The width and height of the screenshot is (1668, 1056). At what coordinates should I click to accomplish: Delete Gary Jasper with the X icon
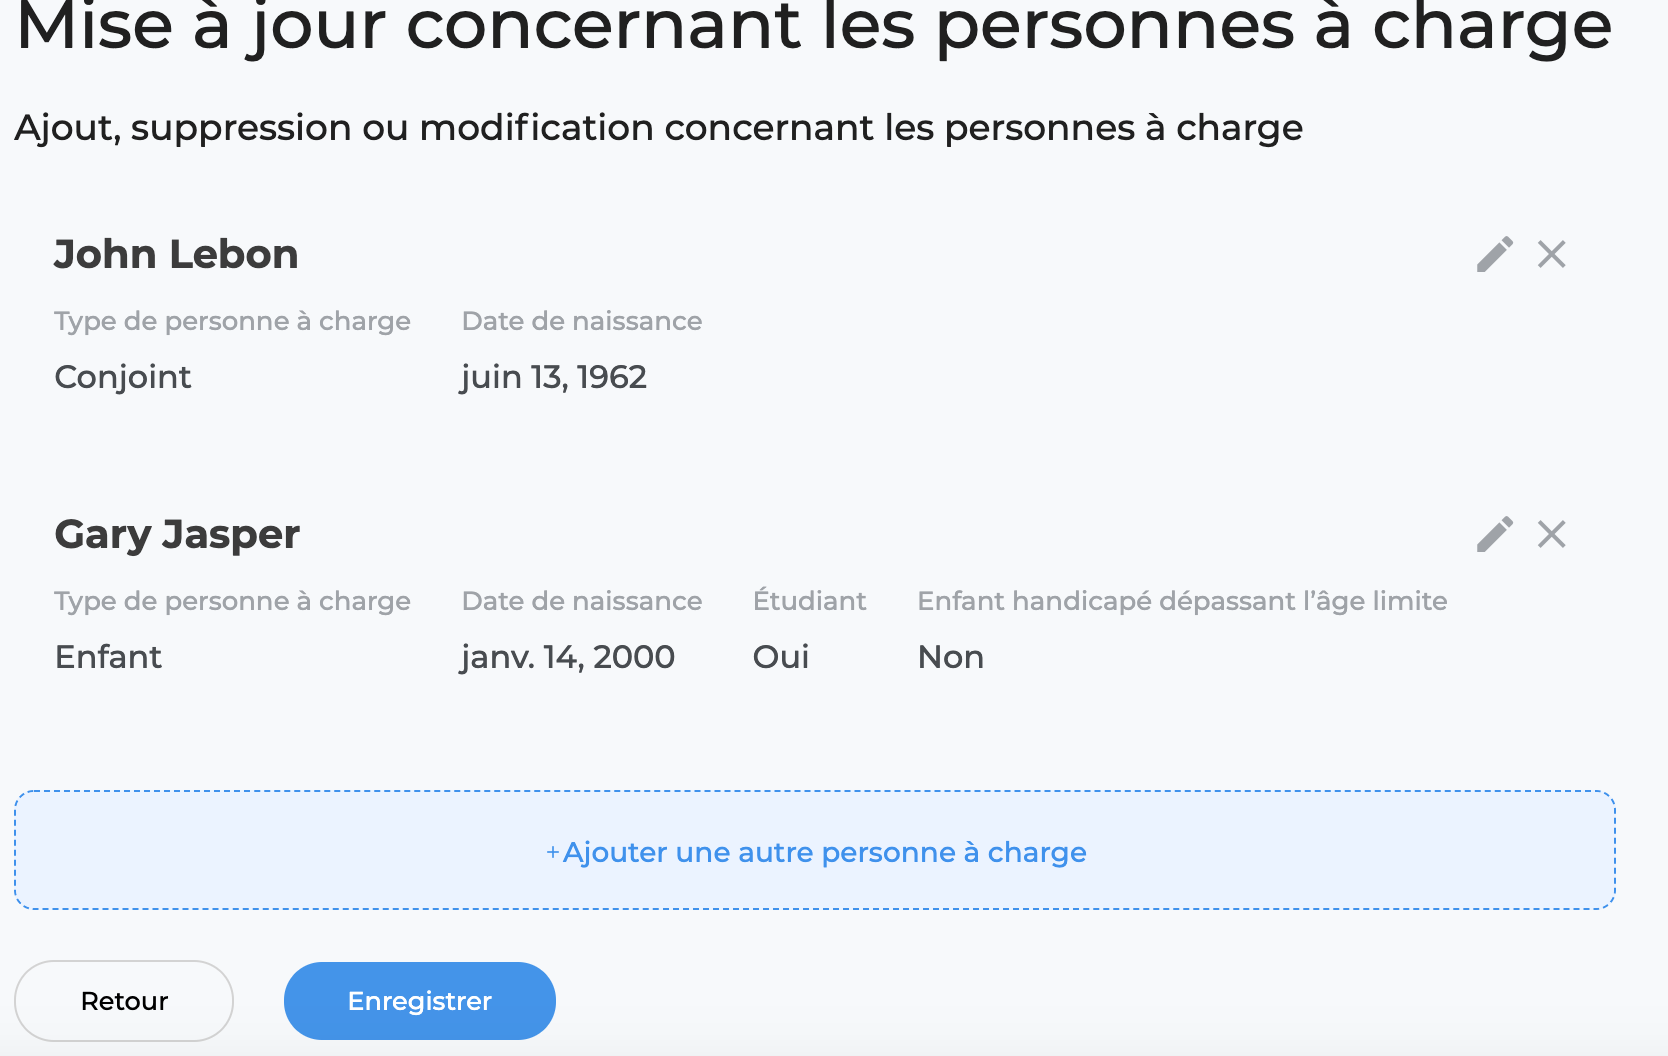click(1552, 534)
